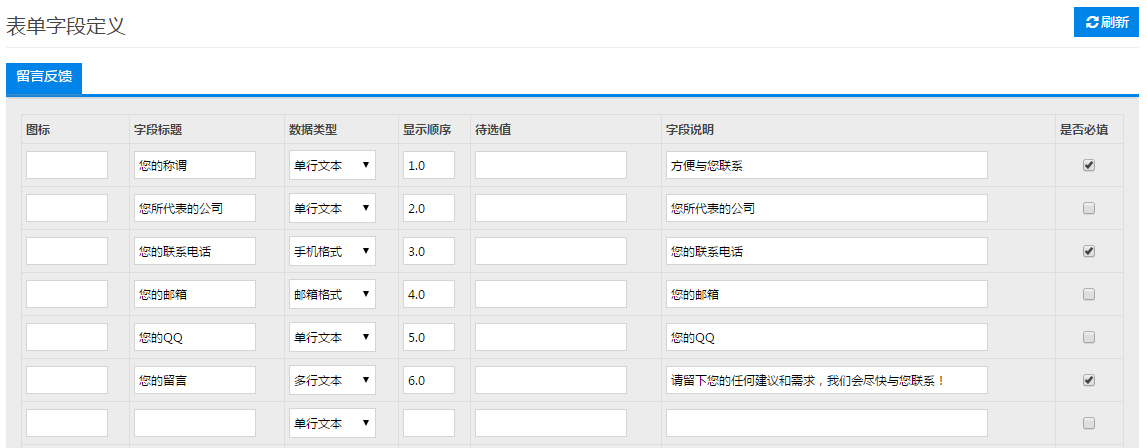This screenshot has height=448, width=1147.
Task: Expand the 手机格式 data type dropdown
Action: pyautogui.click(x=332, y=251)
